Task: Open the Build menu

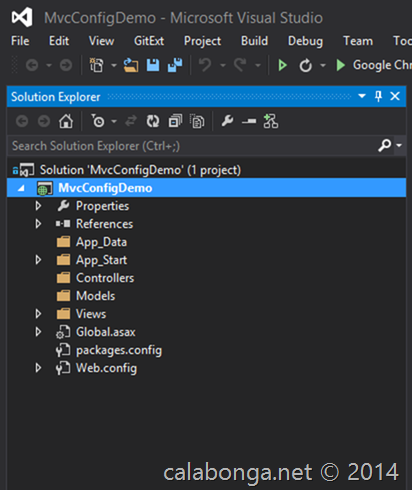Action: pyautogui.click(x=254, y=41)
